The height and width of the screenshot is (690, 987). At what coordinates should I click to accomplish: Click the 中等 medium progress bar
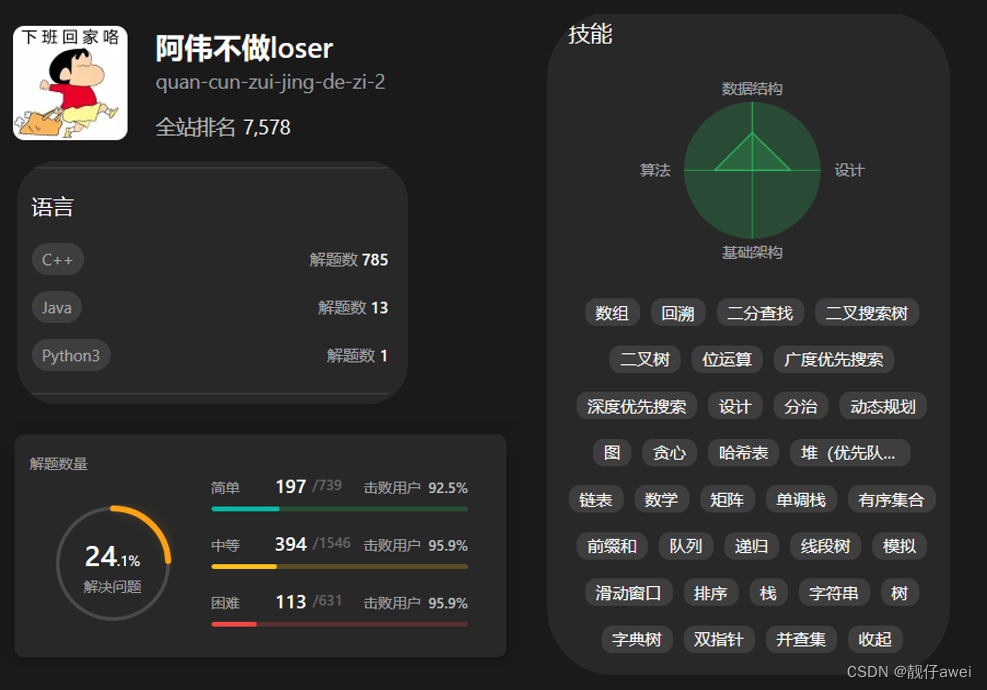point(340,567)
